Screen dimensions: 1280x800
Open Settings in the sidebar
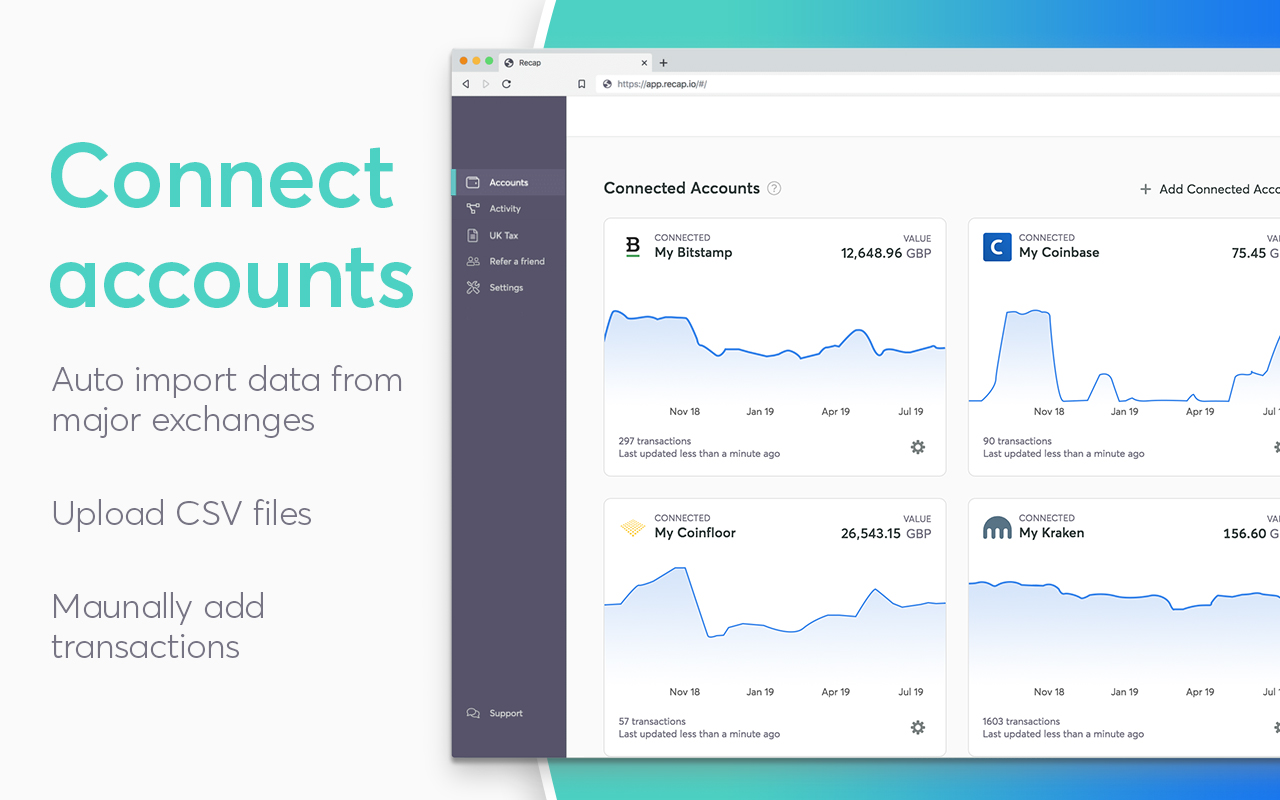tap(509, 287)
